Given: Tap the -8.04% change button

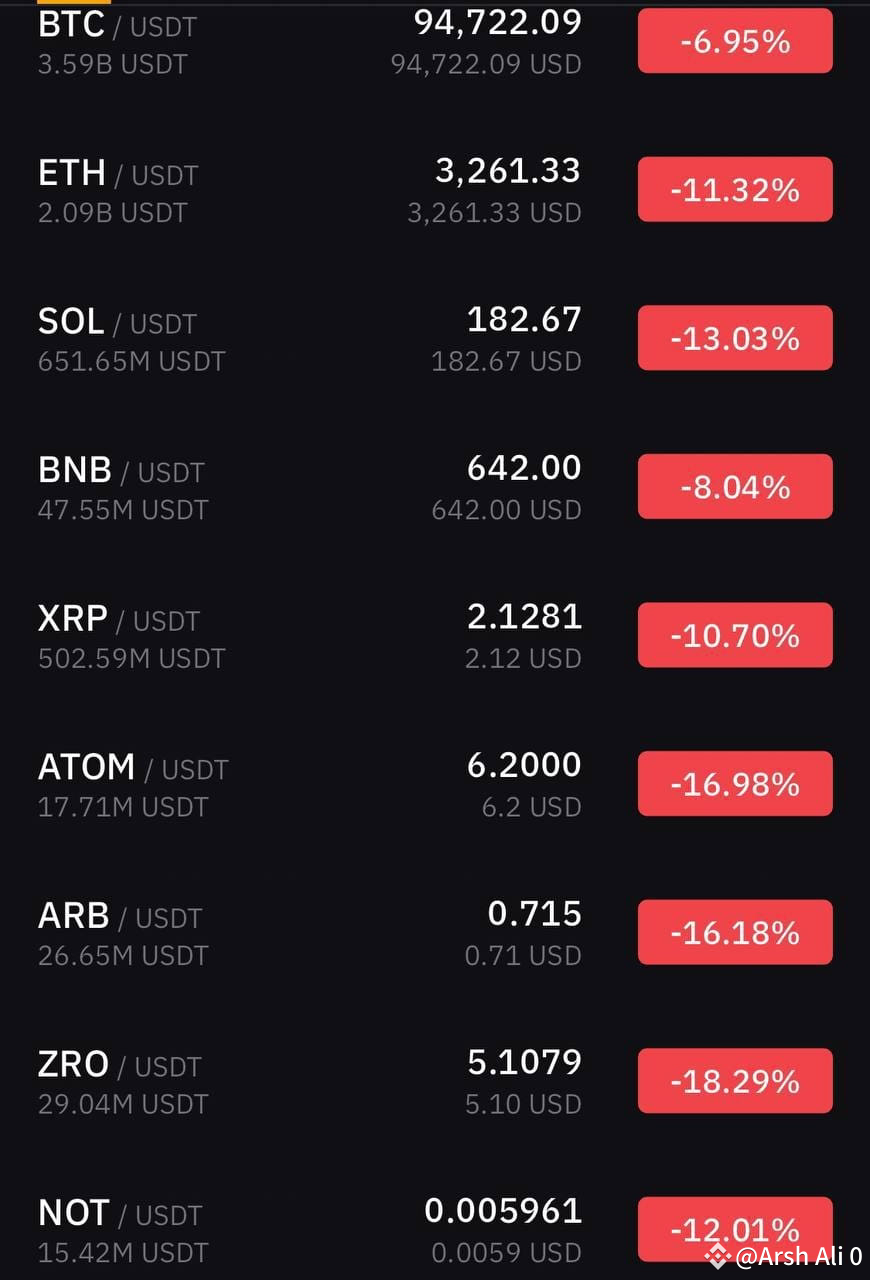Looking at the screenshot, I should pos(735,487).
